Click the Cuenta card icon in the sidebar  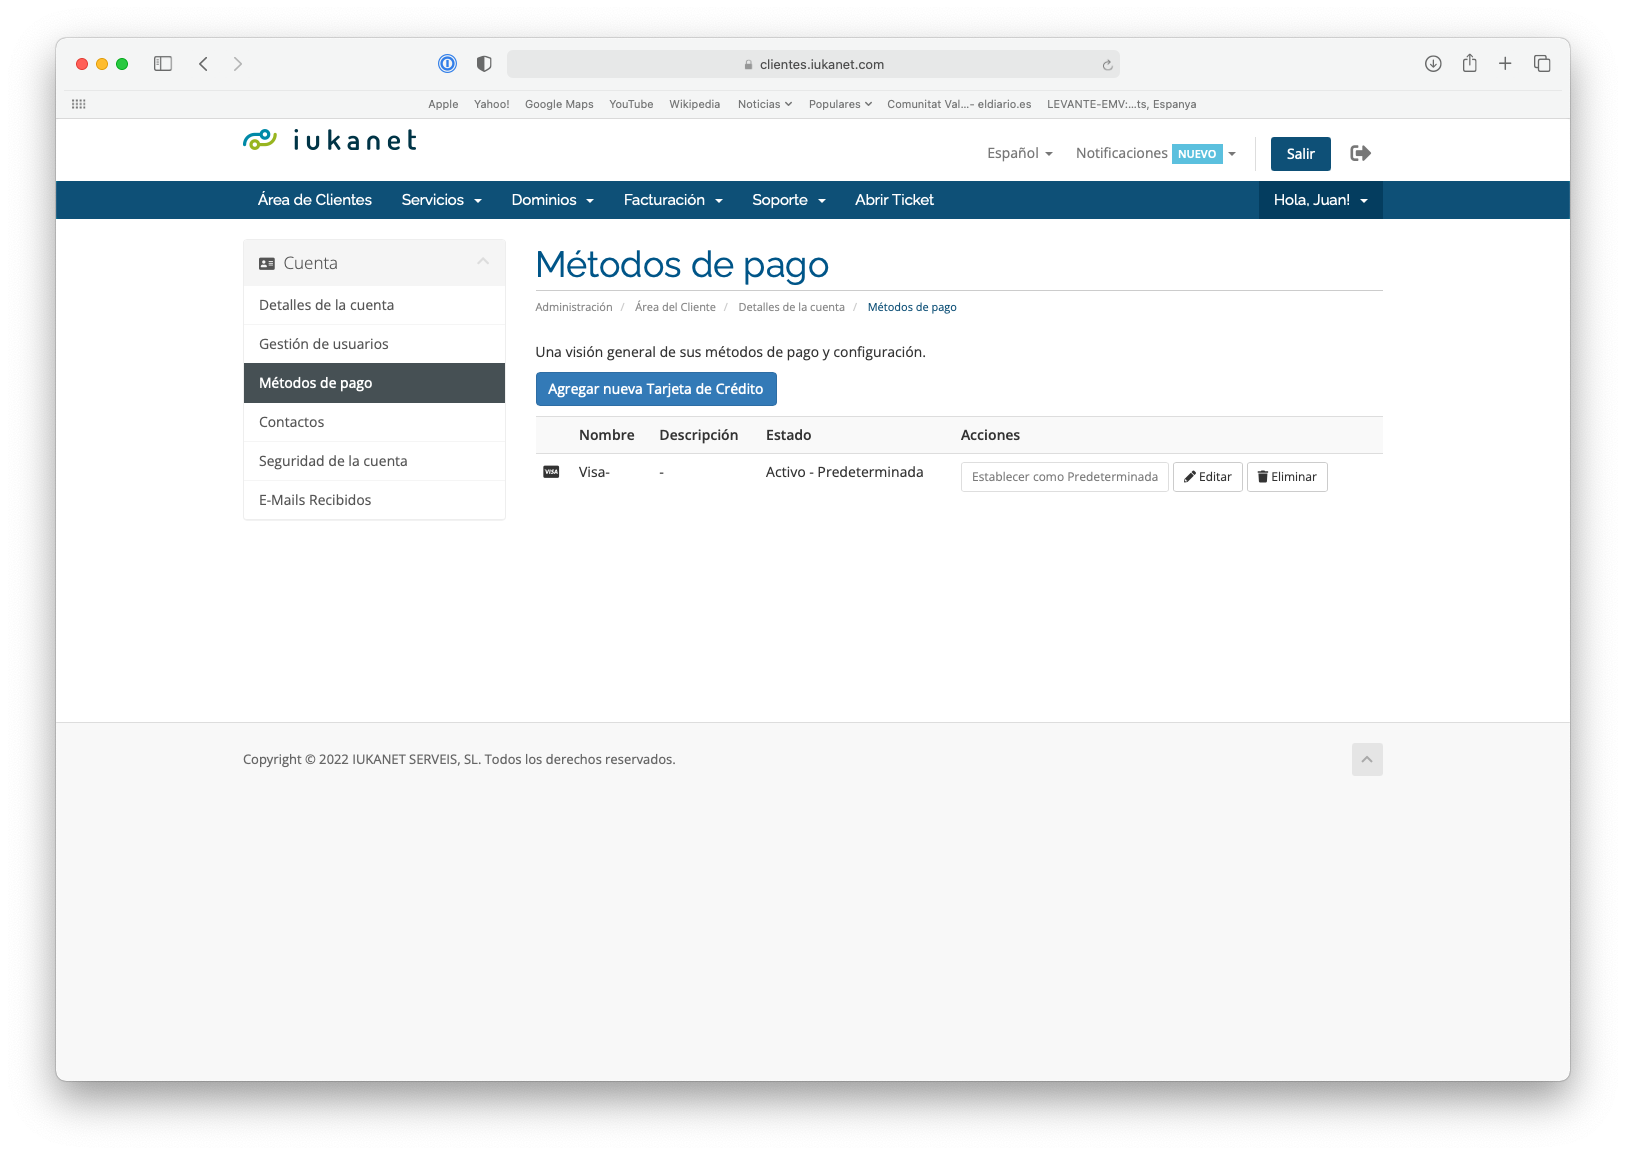tap(267, 264)
